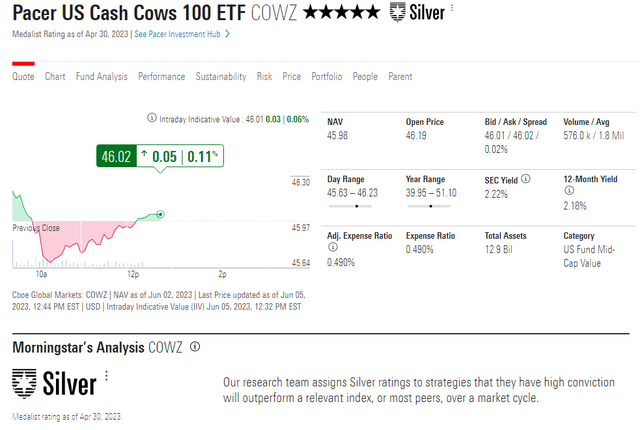
Task: Open the Fund Analysis tab
Action: pos(102,77)
